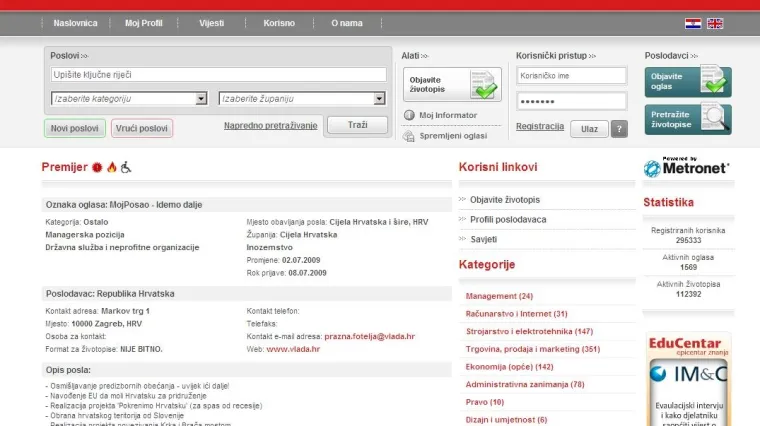Click the Spremljeni oglasi folder icon

409,136
